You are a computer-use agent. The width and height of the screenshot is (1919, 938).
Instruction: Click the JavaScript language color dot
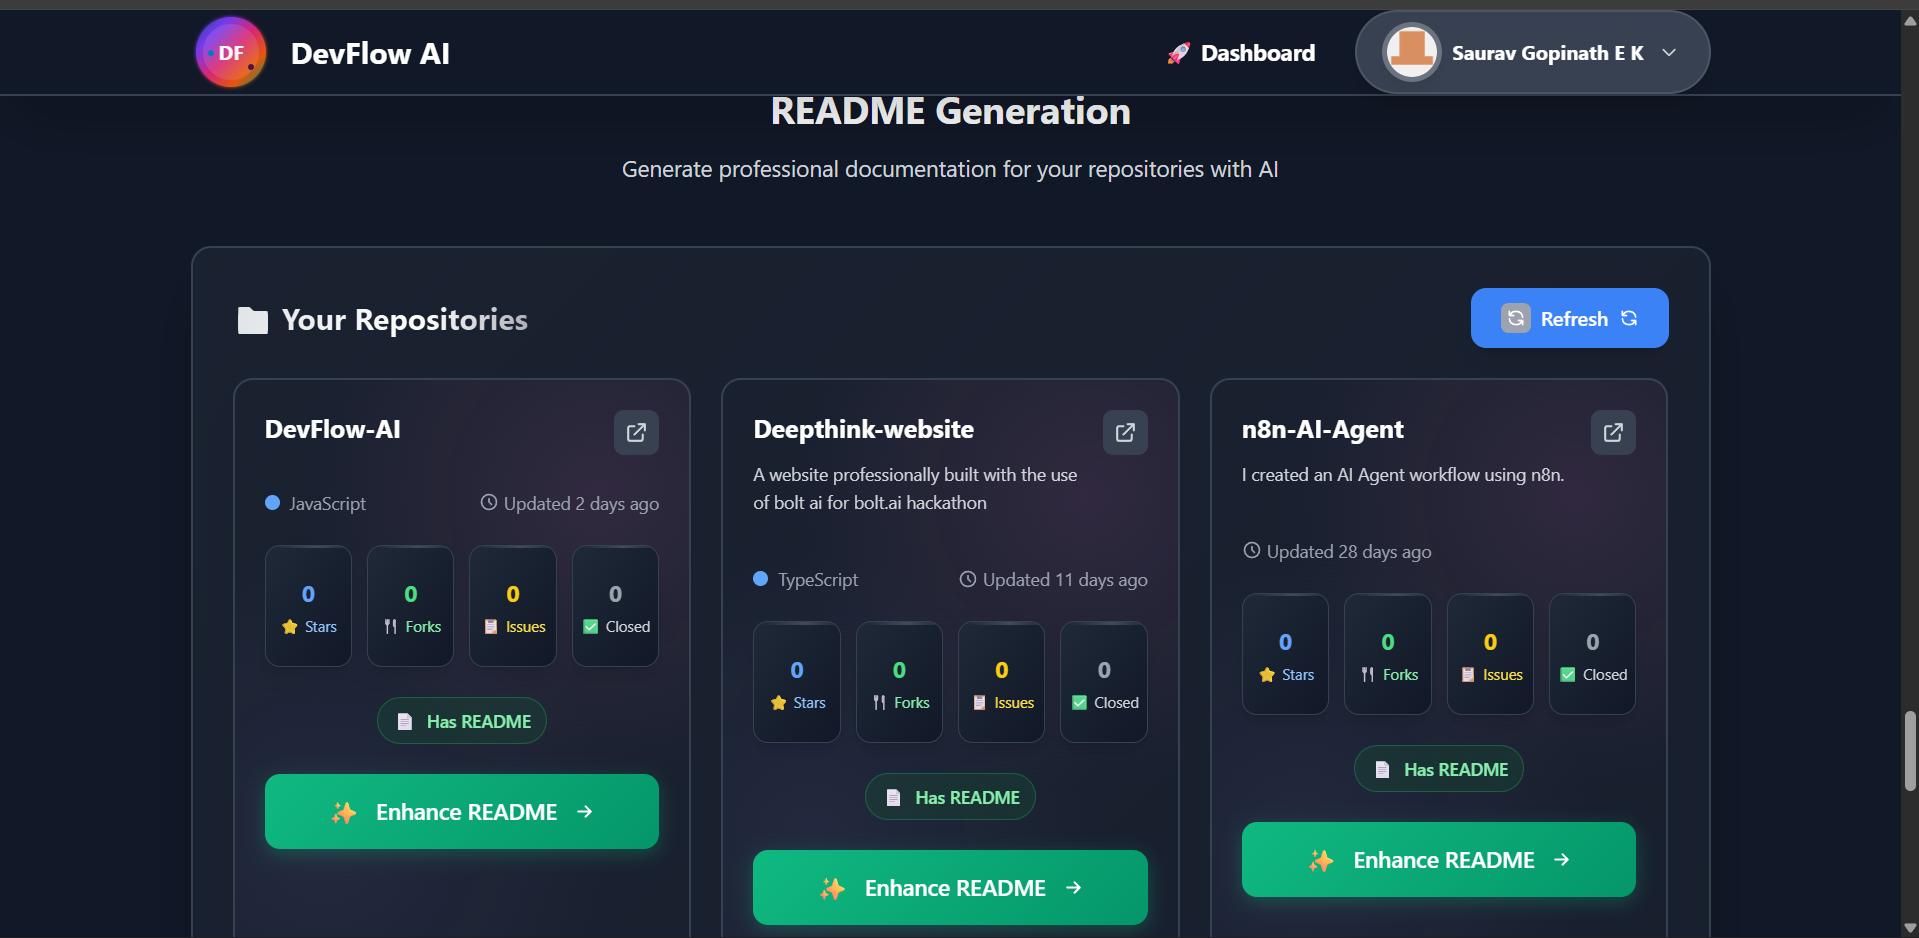click(x=272, y=503)
